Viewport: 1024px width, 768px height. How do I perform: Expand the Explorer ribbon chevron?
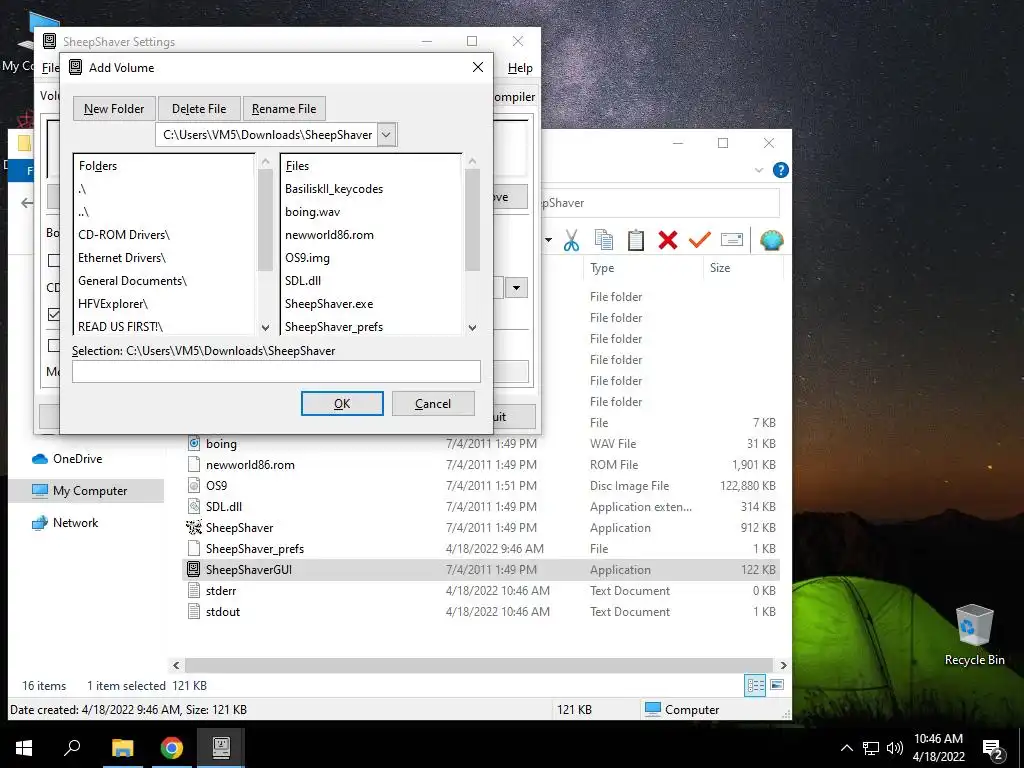click(759, 170)
